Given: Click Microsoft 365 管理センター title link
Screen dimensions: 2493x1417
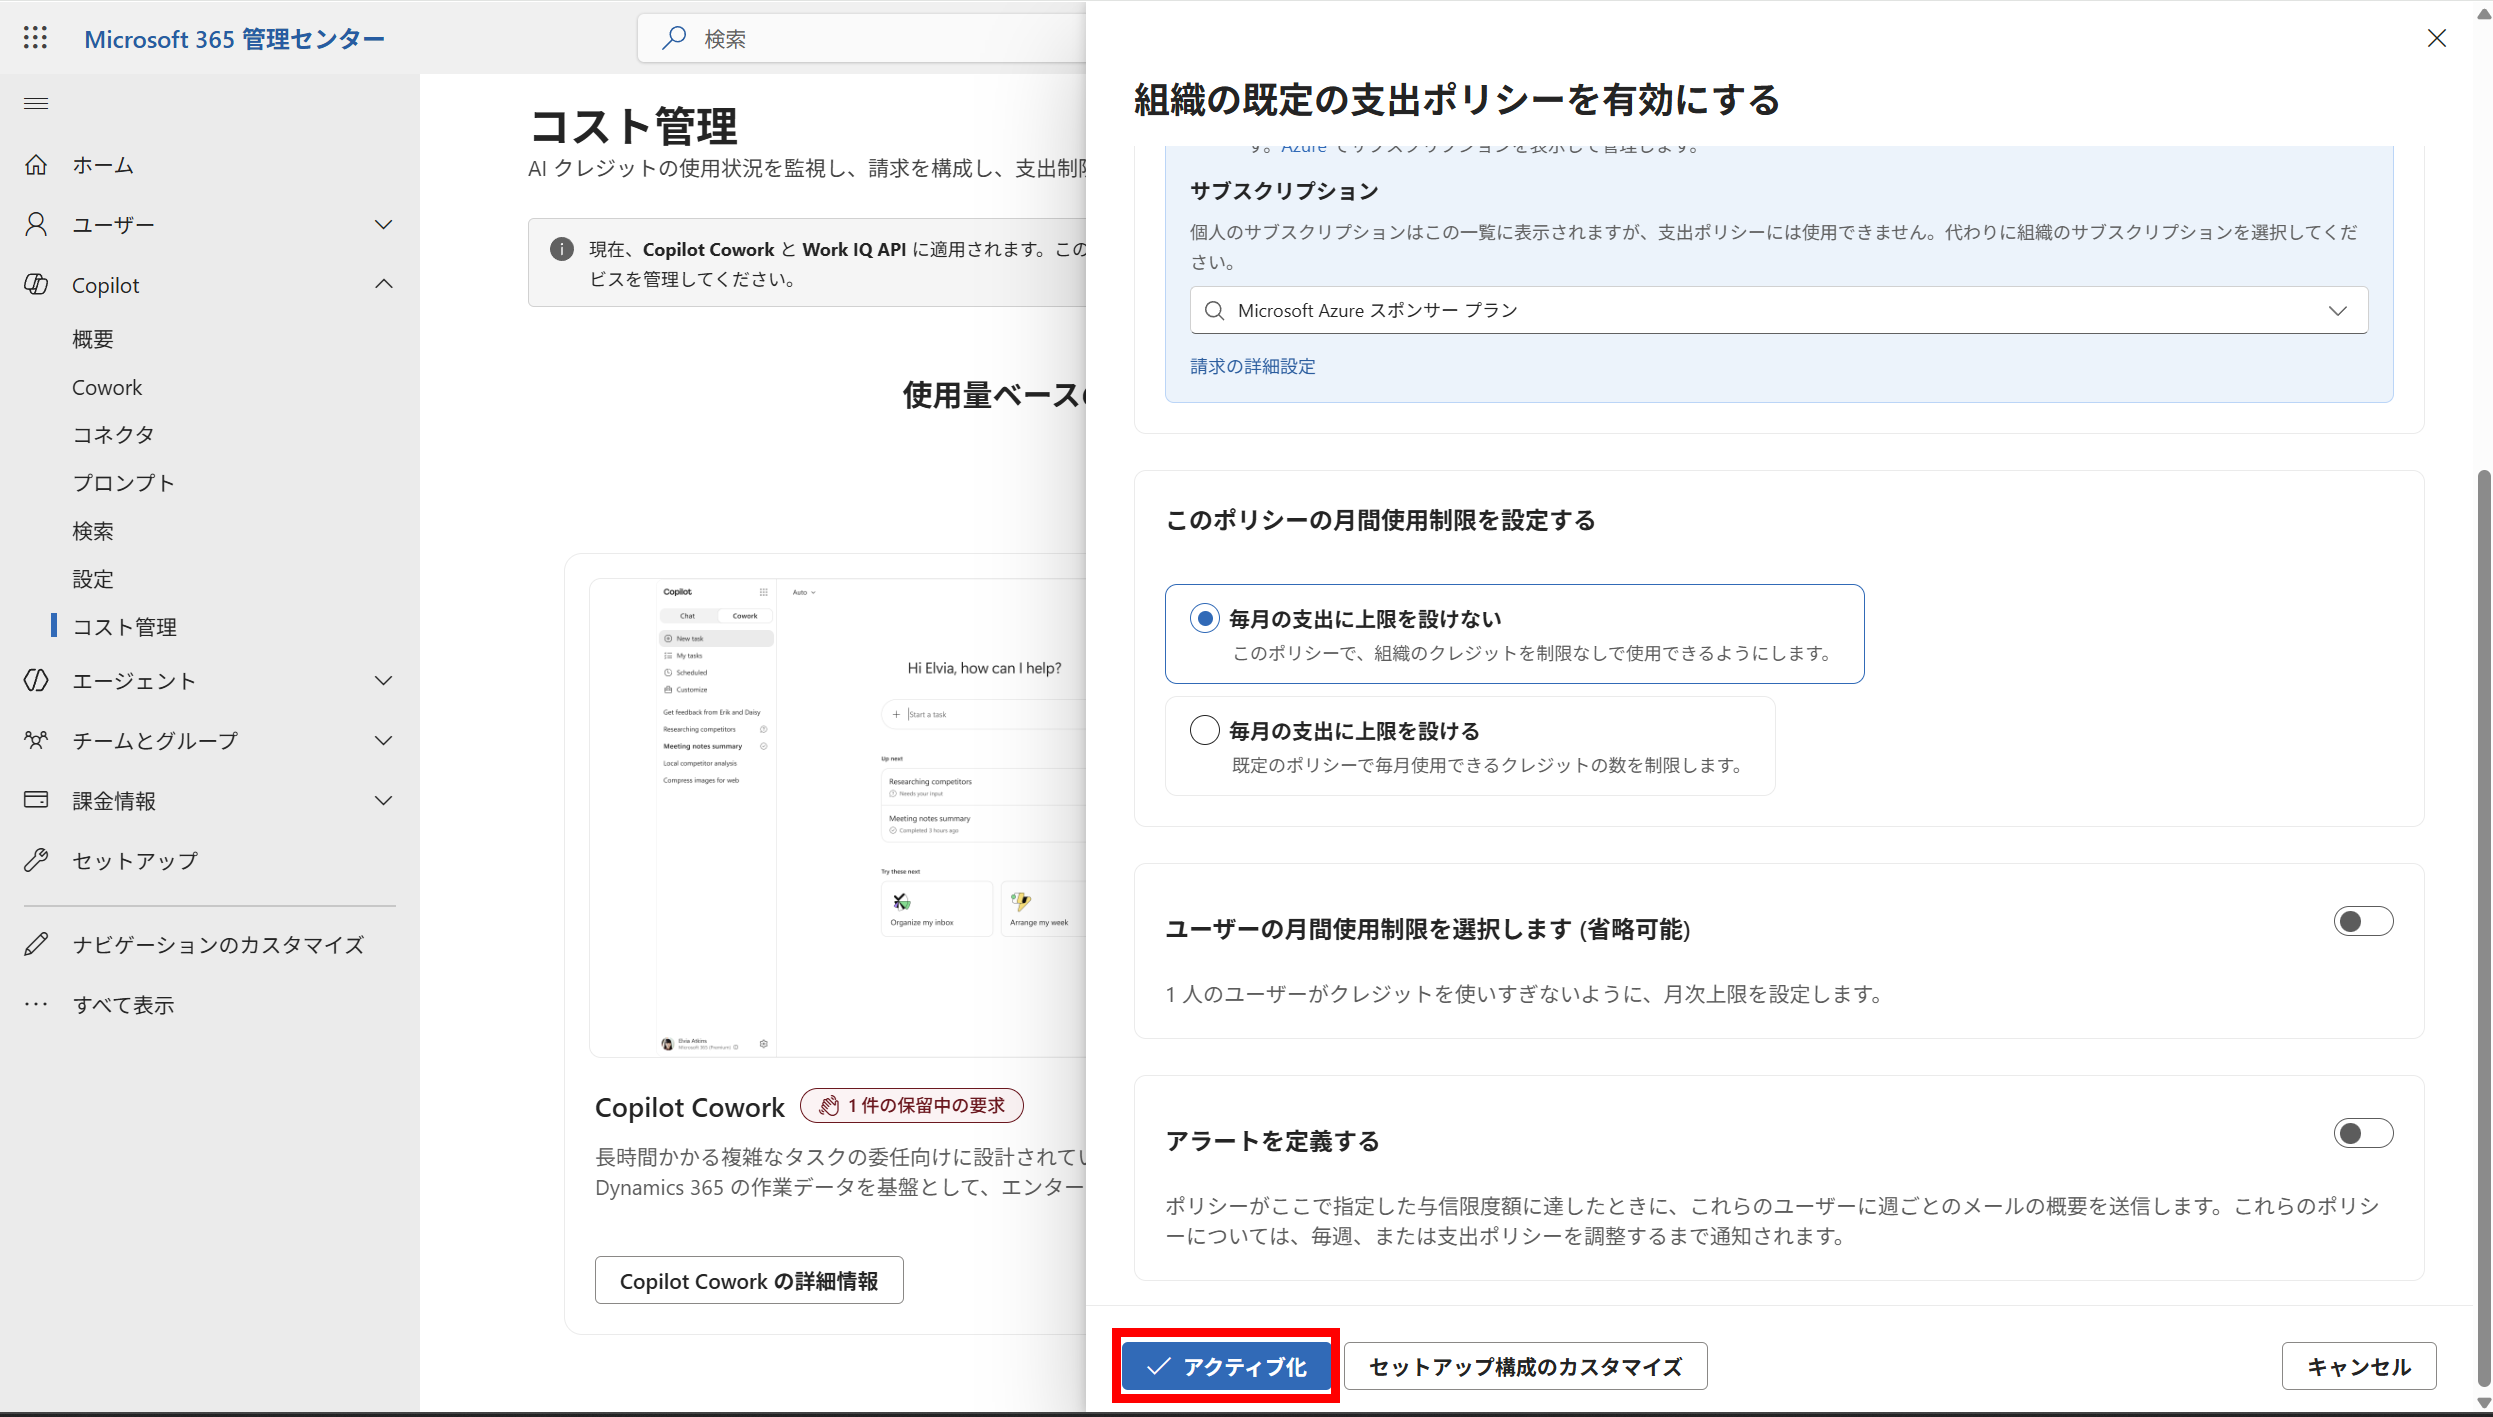Looking at the screenshot, I should [x=234, y=38].
